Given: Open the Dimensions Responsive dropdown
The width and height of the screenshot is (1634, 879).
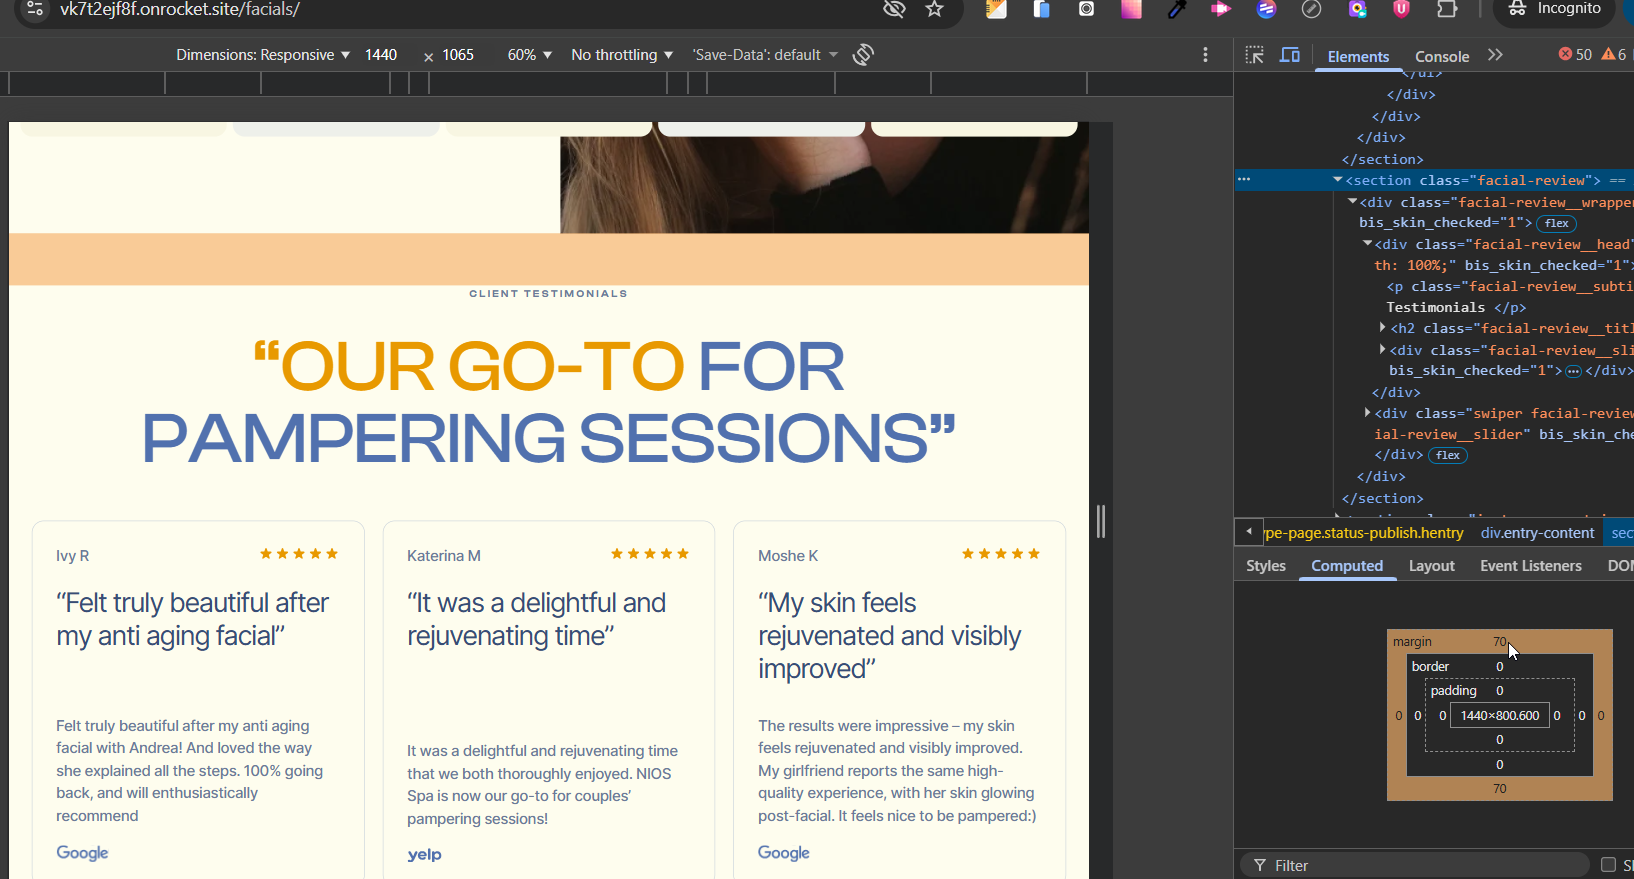Looking at the screenshot, I should [x=263, y=55].
